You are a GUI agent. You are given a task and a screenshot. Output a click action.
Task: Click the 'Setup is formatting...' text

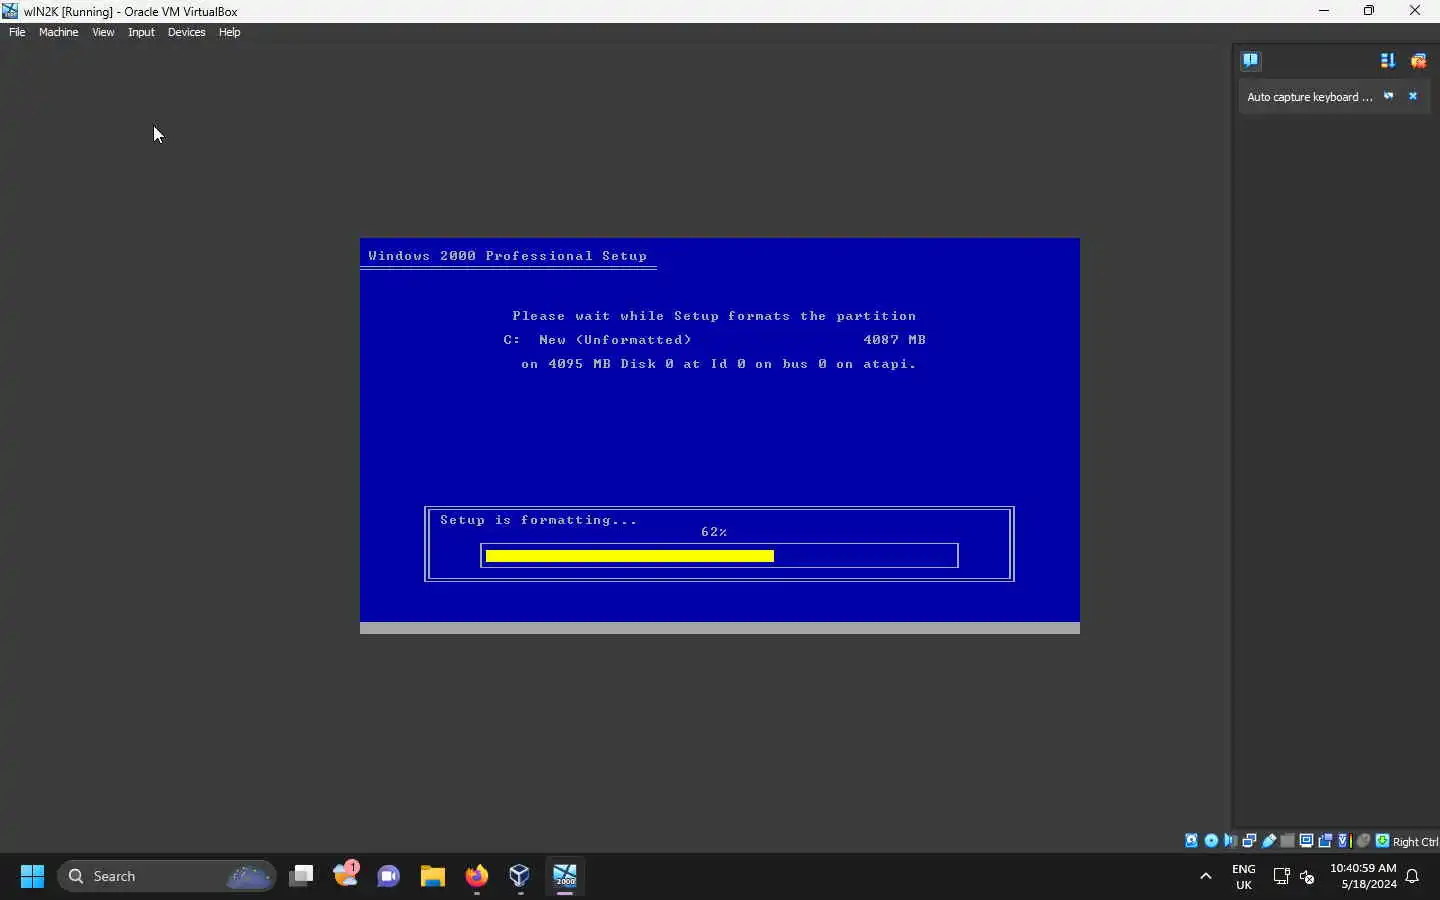click(x=539, y=520)
